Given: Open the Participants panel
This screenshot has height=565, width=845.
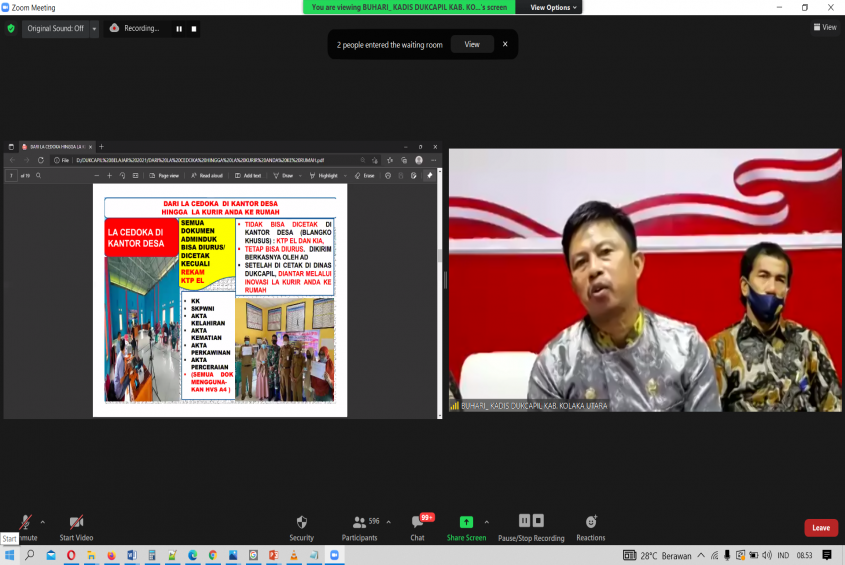Looking at the screenshot, I should pos(359,526).
